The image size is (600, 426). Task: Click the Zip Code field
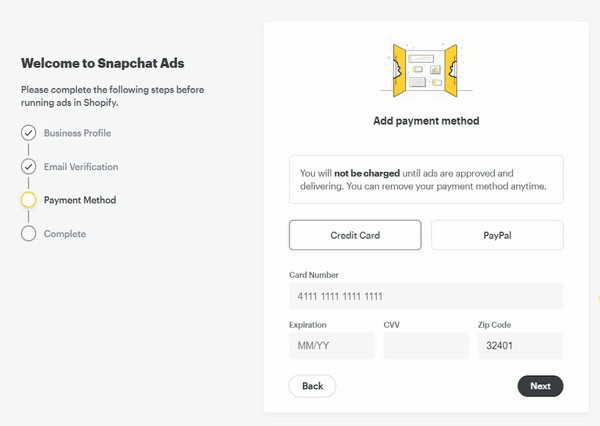tap(520, 346)
